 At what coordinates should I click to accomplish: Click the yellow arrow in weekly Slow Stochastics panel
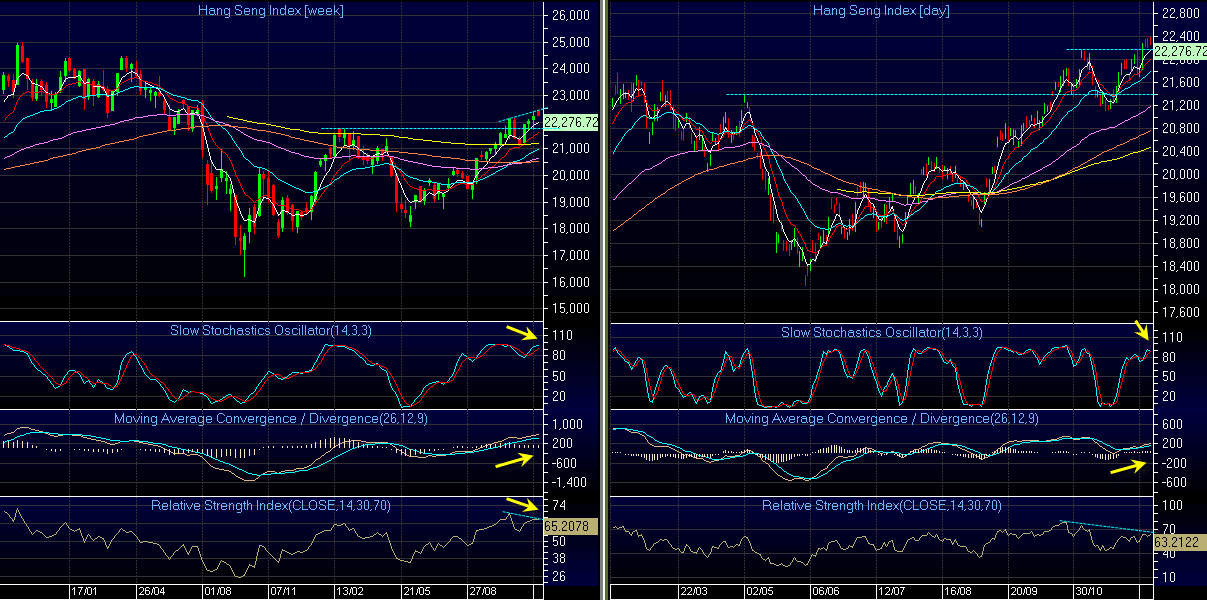coord(522,334)
